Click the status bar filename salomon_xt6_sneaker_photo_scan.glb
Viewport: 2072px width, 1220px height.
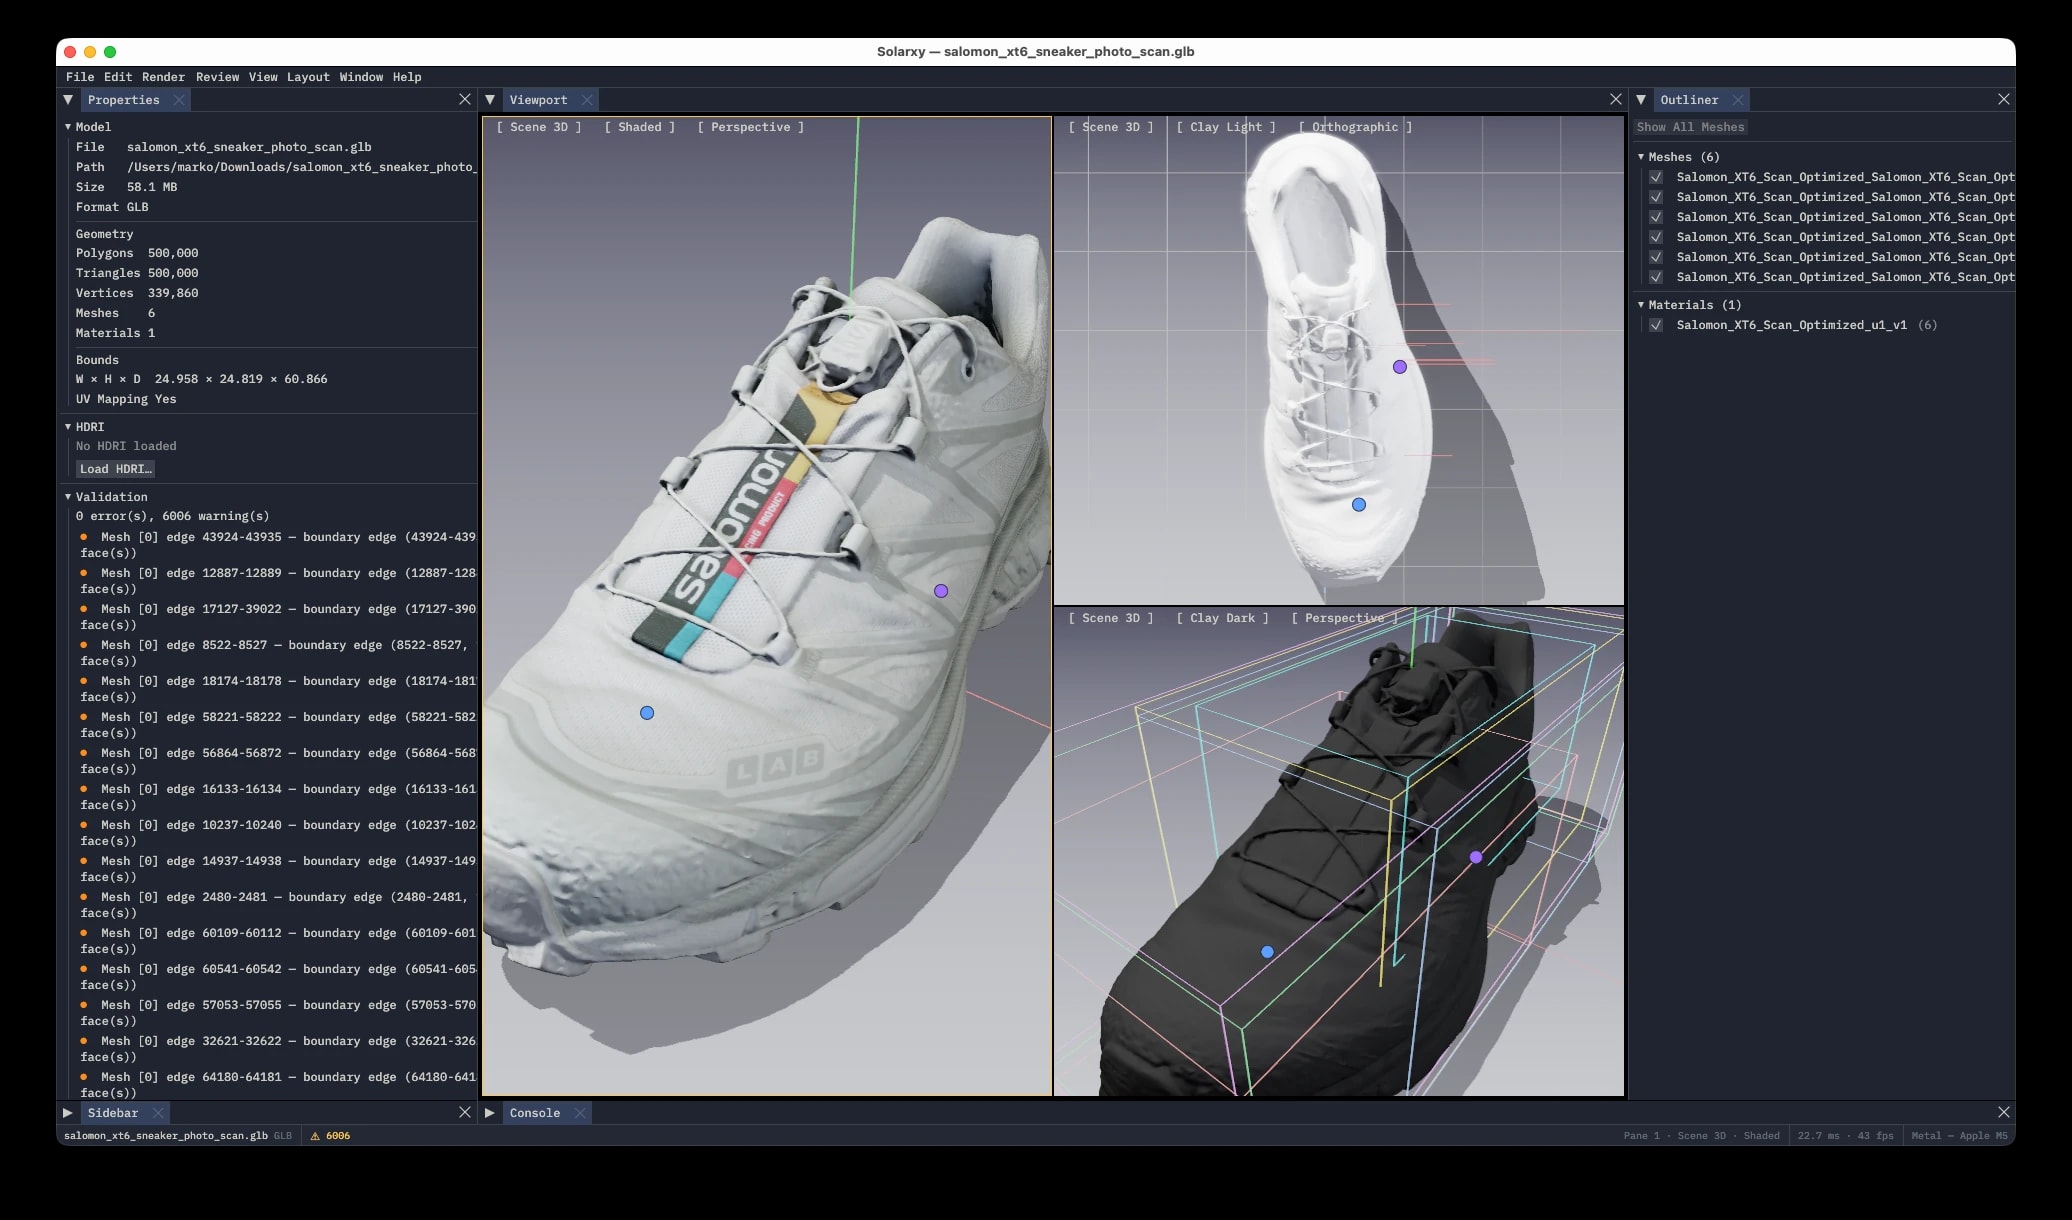pyautogui.click(x=166, y=1136)
